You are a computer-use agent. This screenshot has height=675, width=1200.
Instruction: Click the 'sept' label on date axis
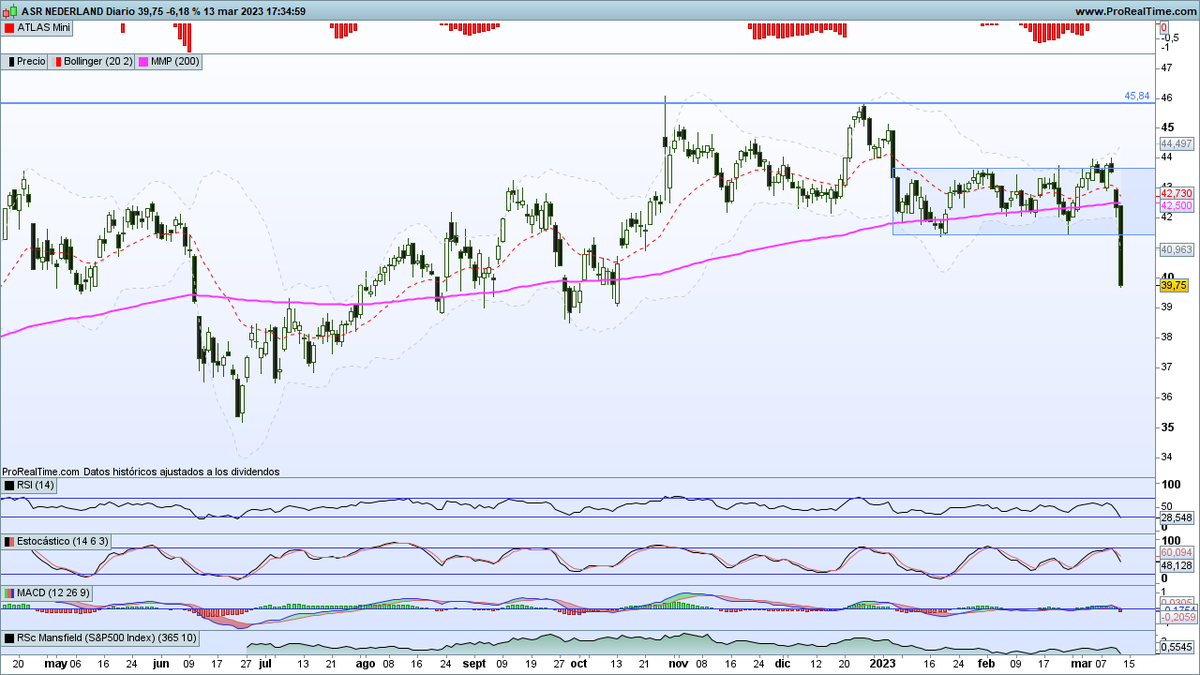coord(474,662)
